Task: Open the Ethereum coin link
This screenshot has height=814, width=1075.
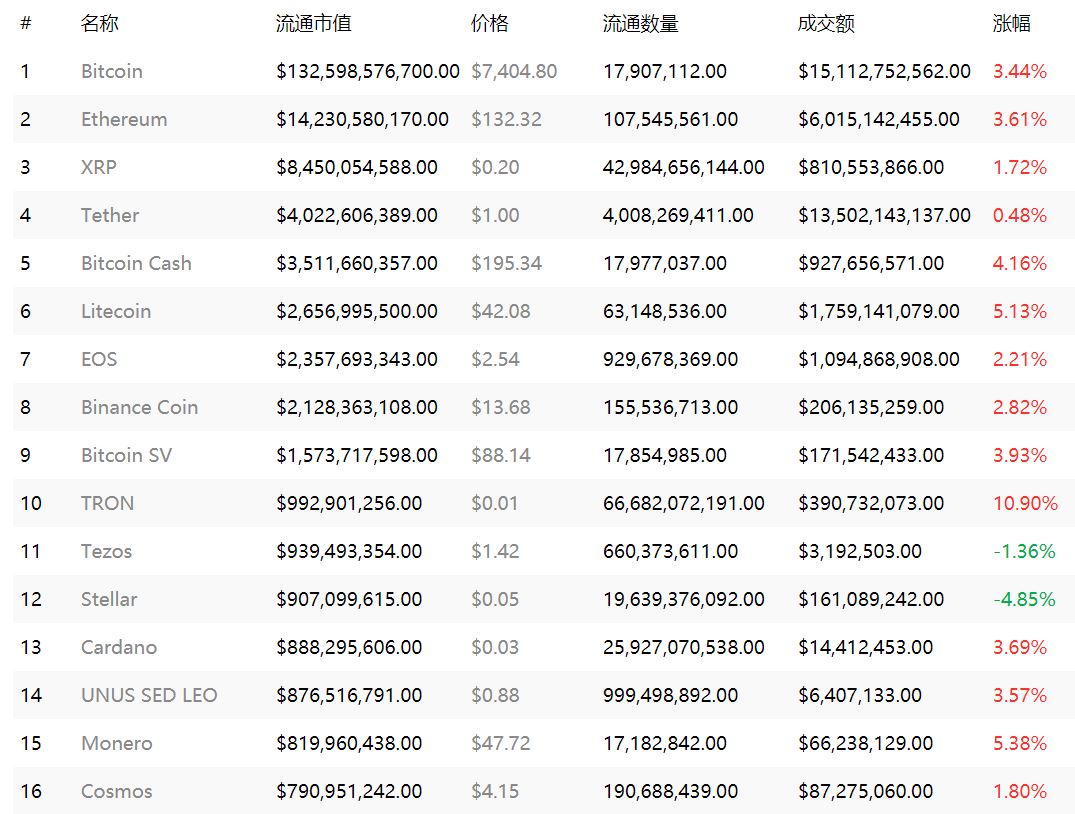Action: [x=124, y=119]
